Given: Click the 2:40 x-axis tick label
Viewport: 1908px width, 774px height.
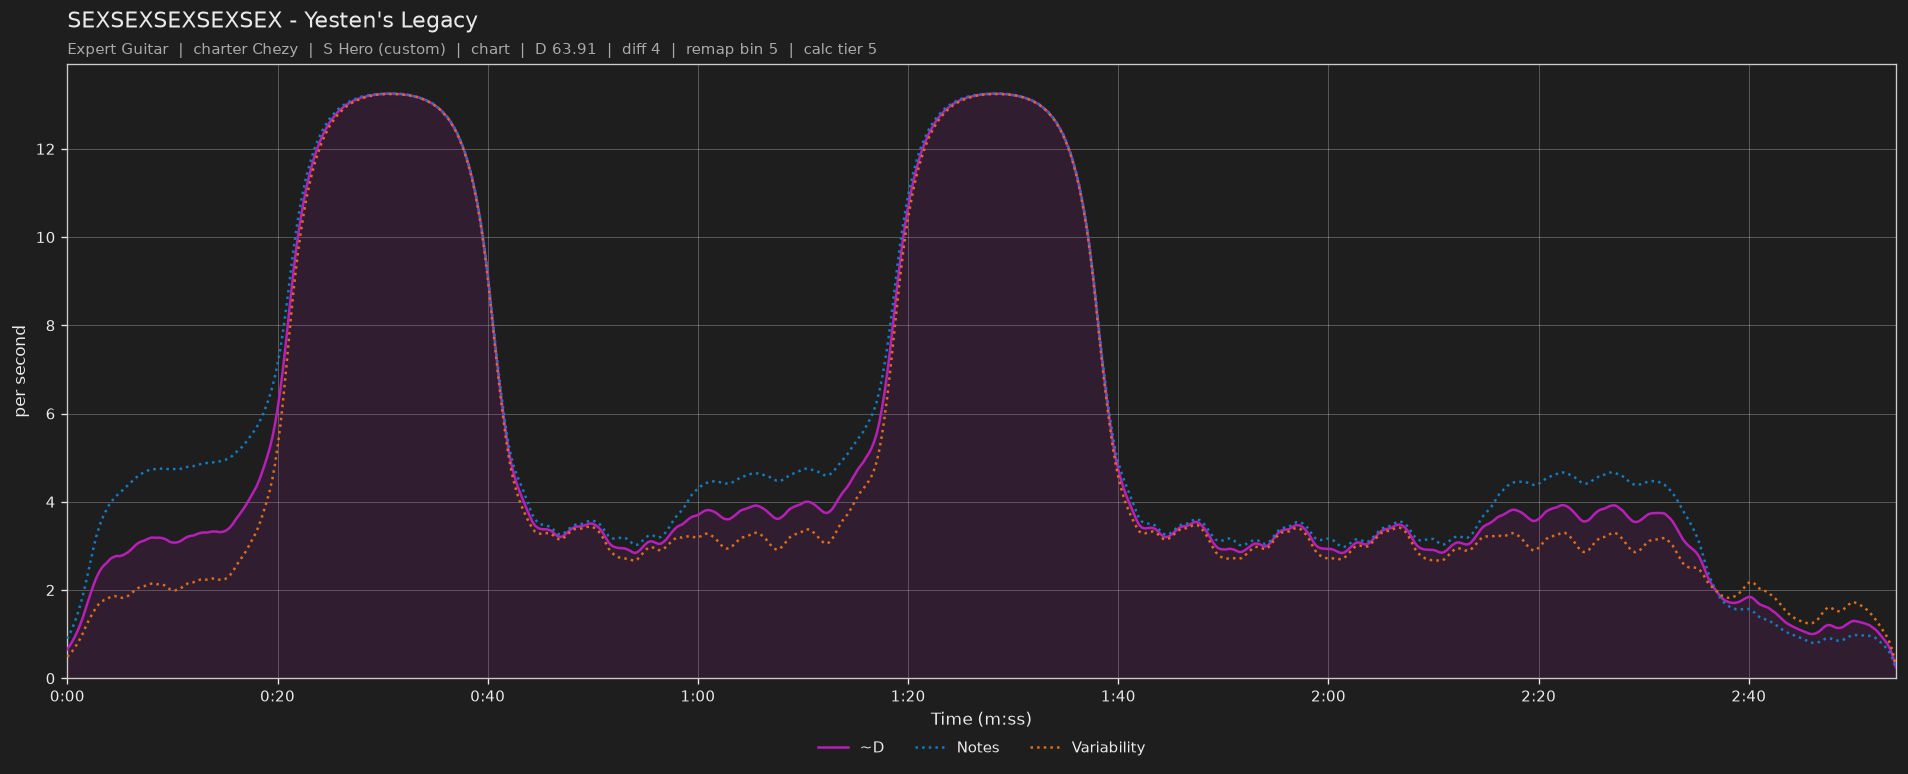Looking at the screenshot, I should 1748,696.
